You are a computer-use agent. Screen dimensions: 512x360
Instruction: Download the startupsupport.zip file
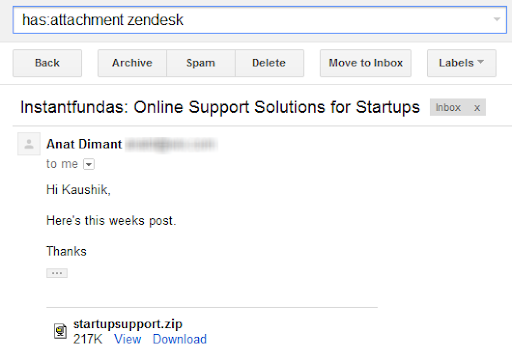(x=180, y=339)
